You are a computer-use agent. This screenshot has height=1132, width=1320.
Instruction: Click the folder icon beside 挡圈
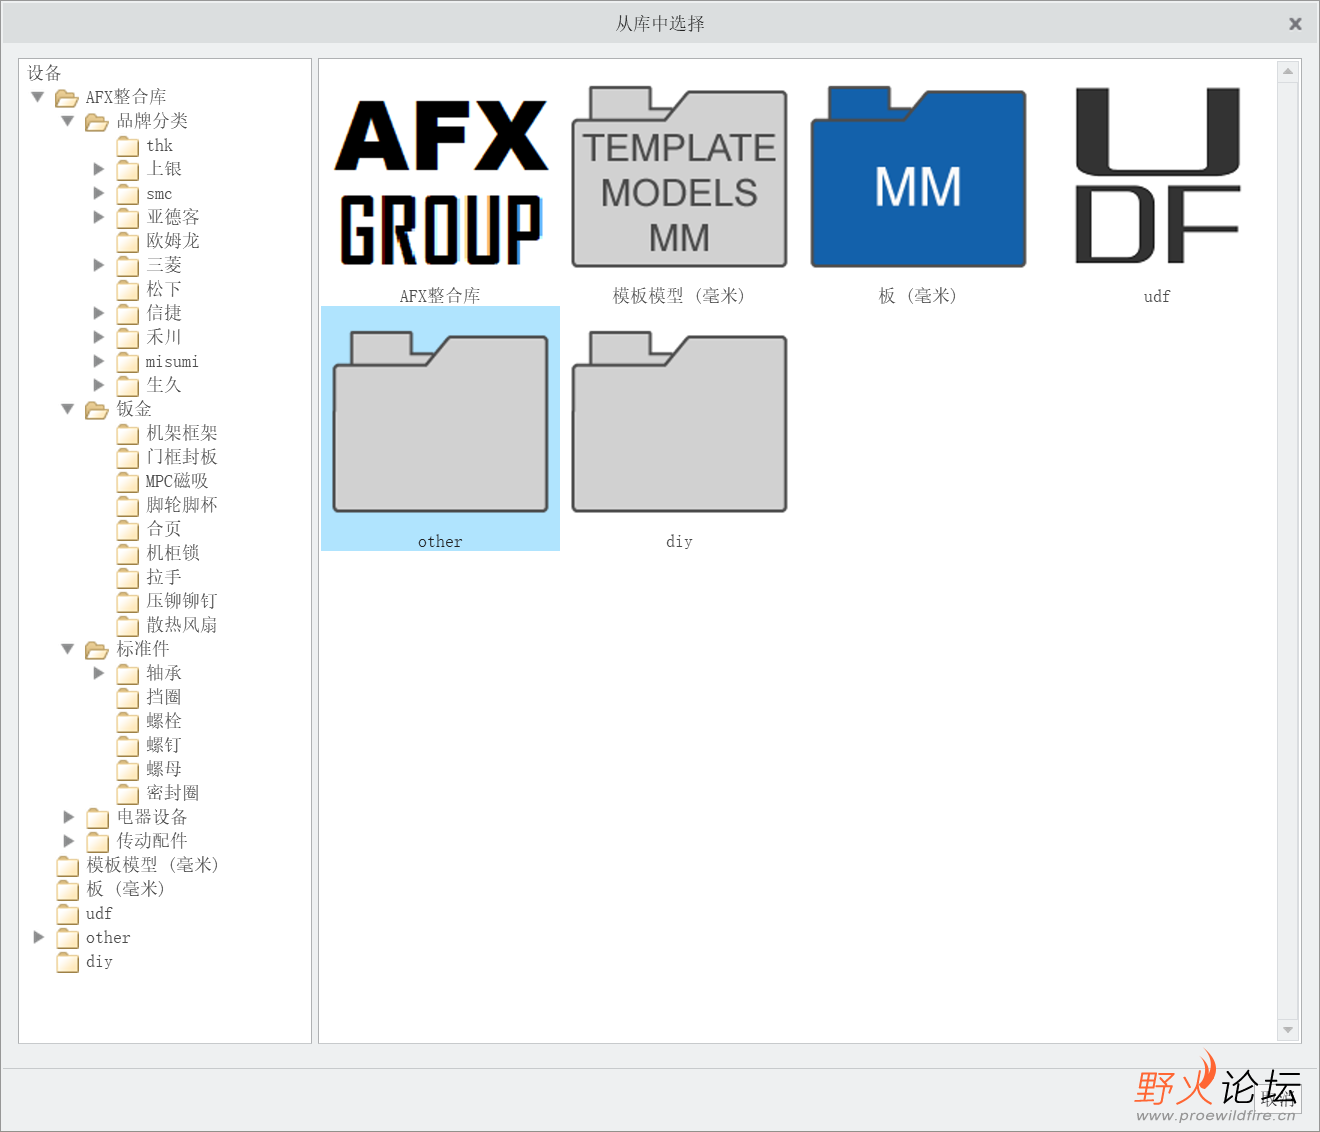[x=127, y=698]
